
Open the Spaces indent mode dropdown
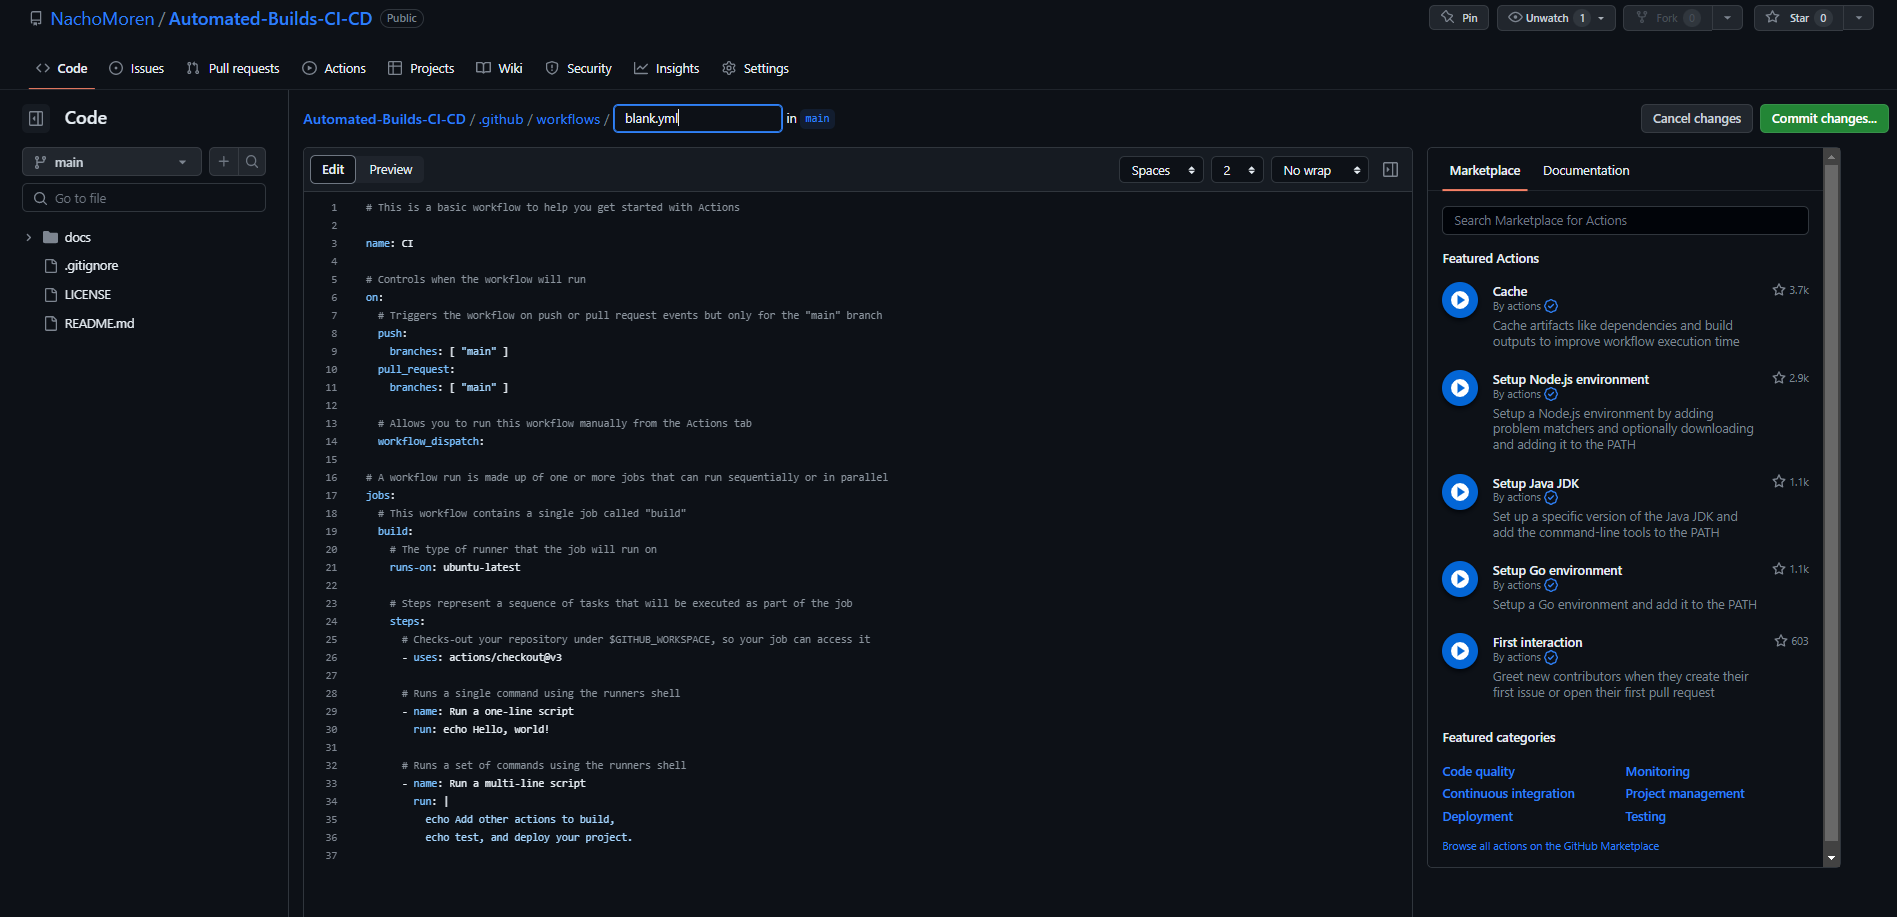(x=1161, y=170)
